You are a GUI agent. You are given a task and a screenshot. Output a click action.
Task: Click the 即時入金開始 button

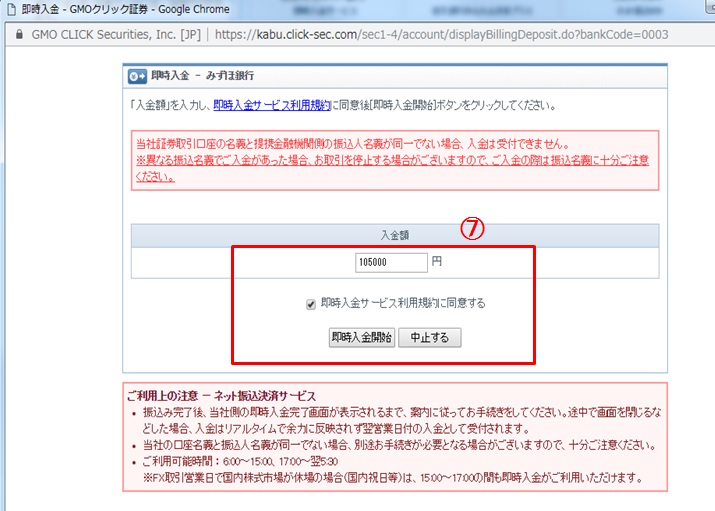(362, 338)
